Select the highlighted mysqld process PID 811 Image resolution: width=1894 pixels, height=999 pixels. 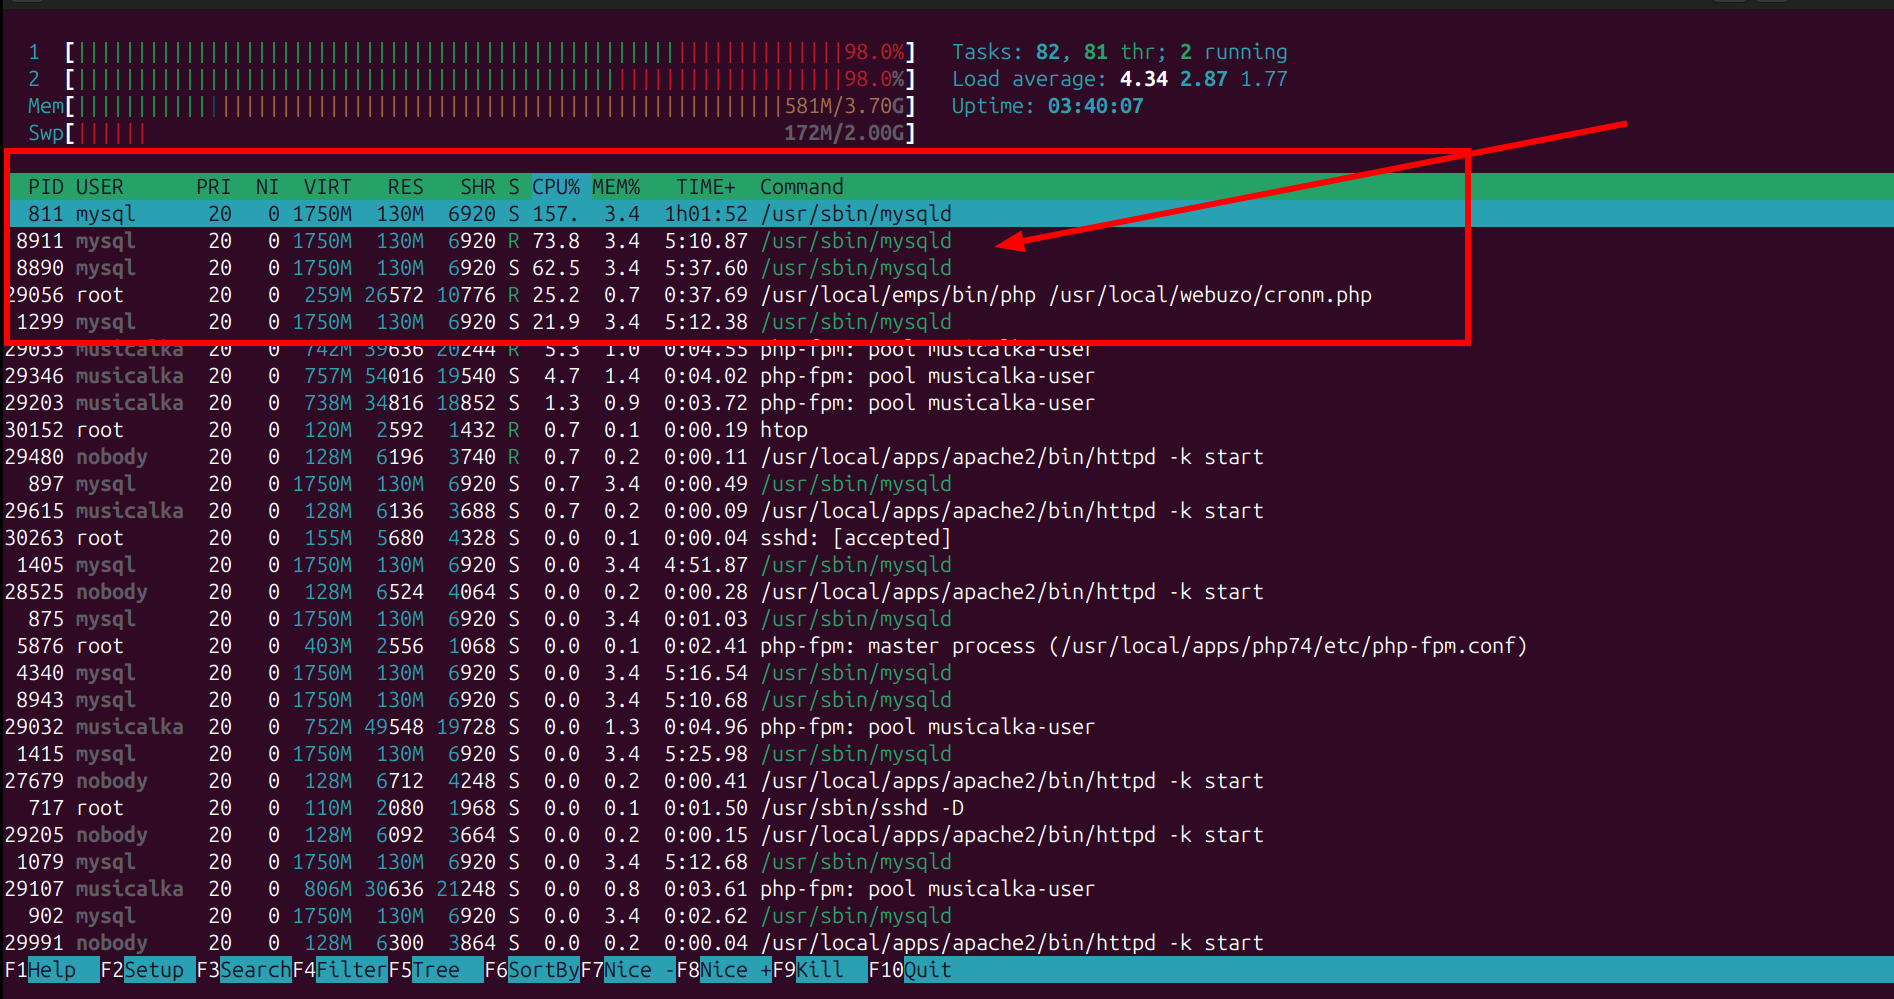[x=600, y=214]
